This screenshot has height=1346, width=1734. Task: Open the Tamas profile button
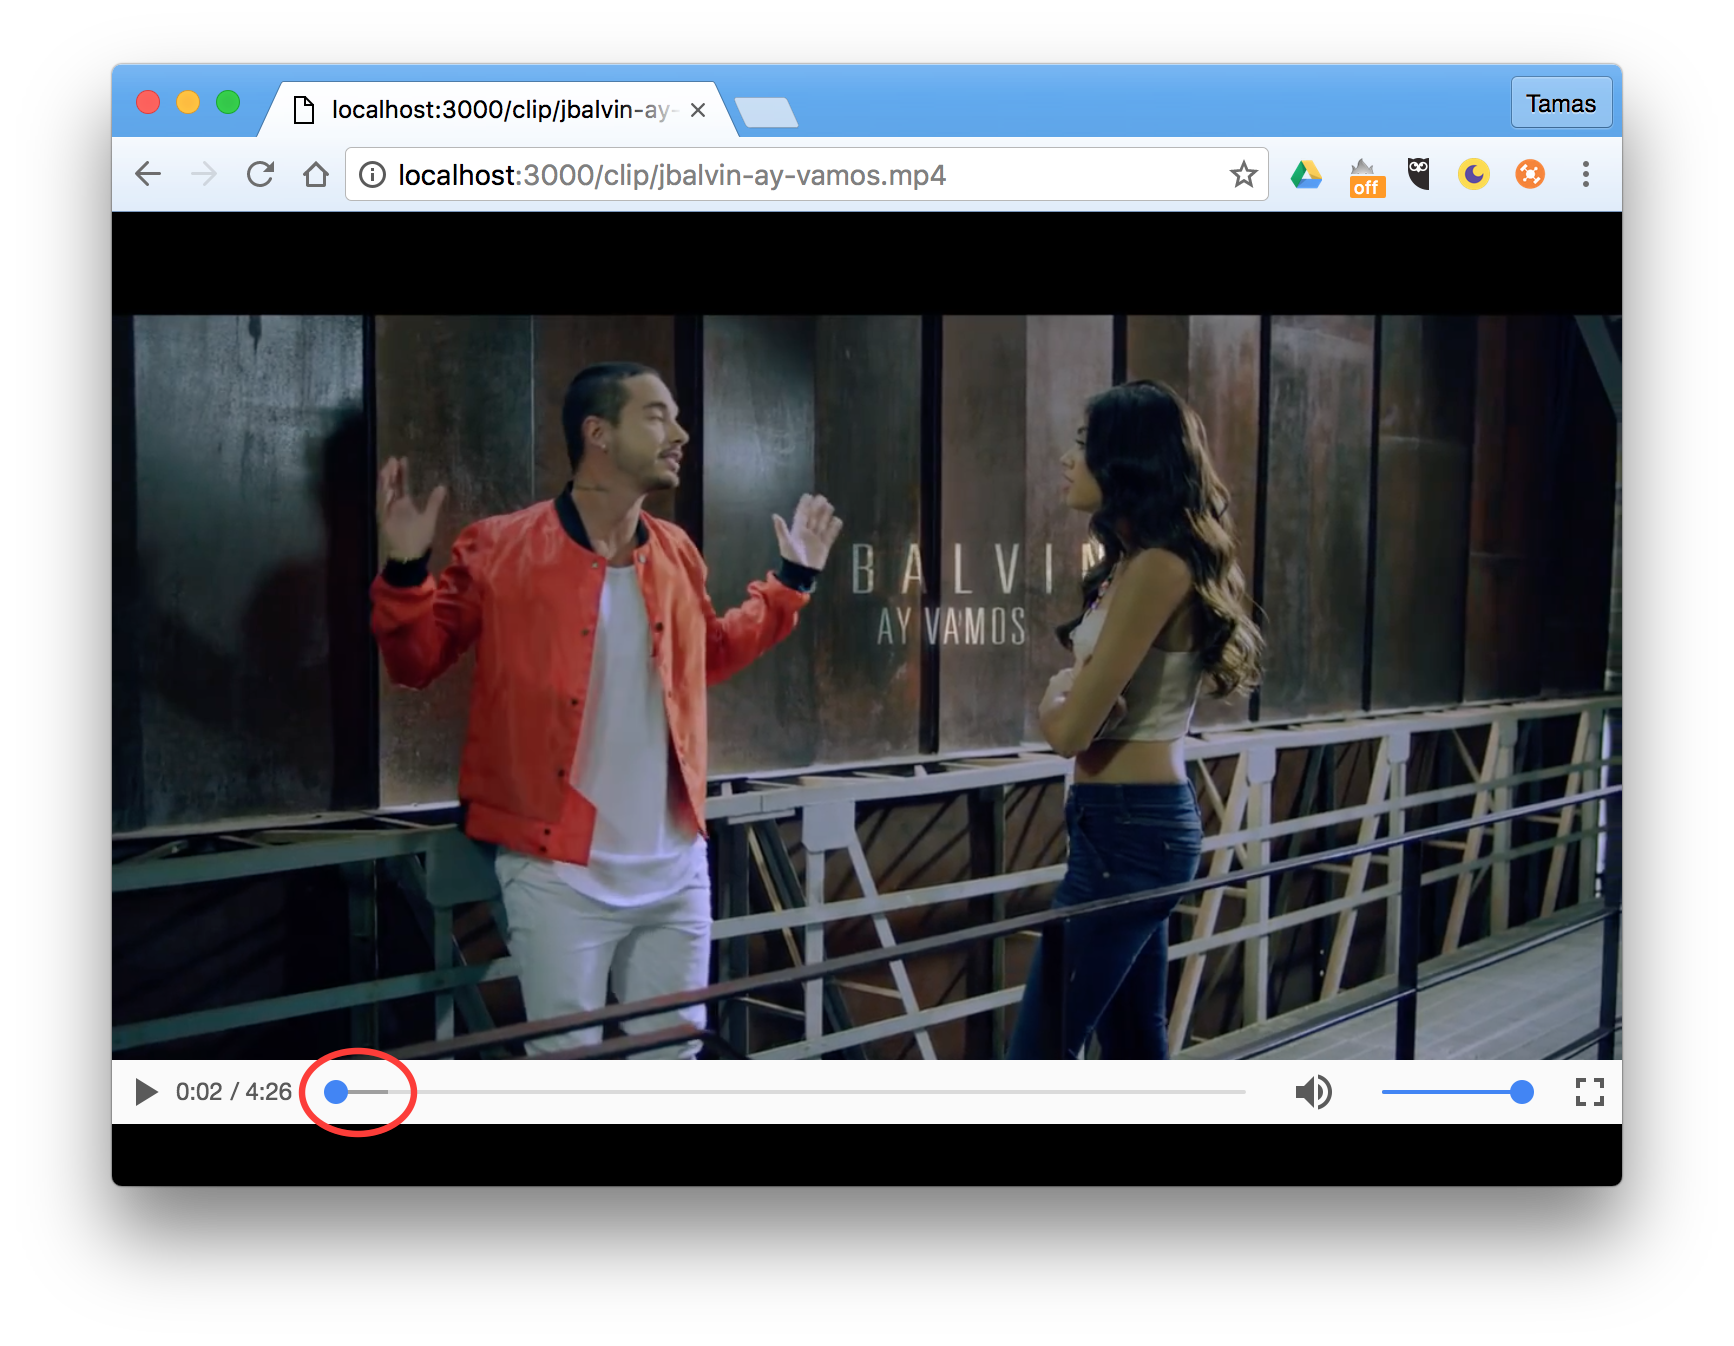pyautogui.click(x=1561, y=103)
